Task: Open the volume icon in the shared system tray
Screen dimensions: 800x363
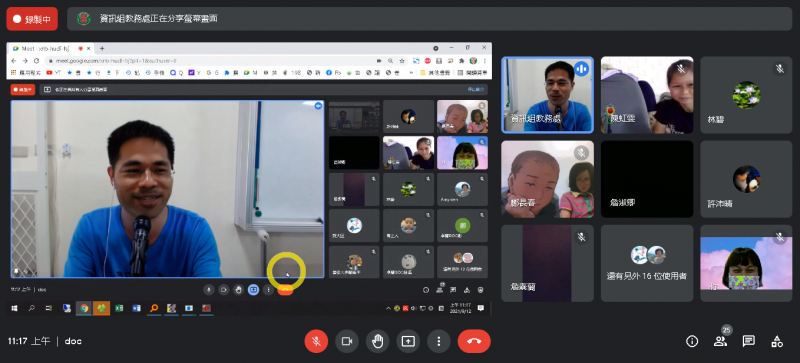Action: [413, 308]
